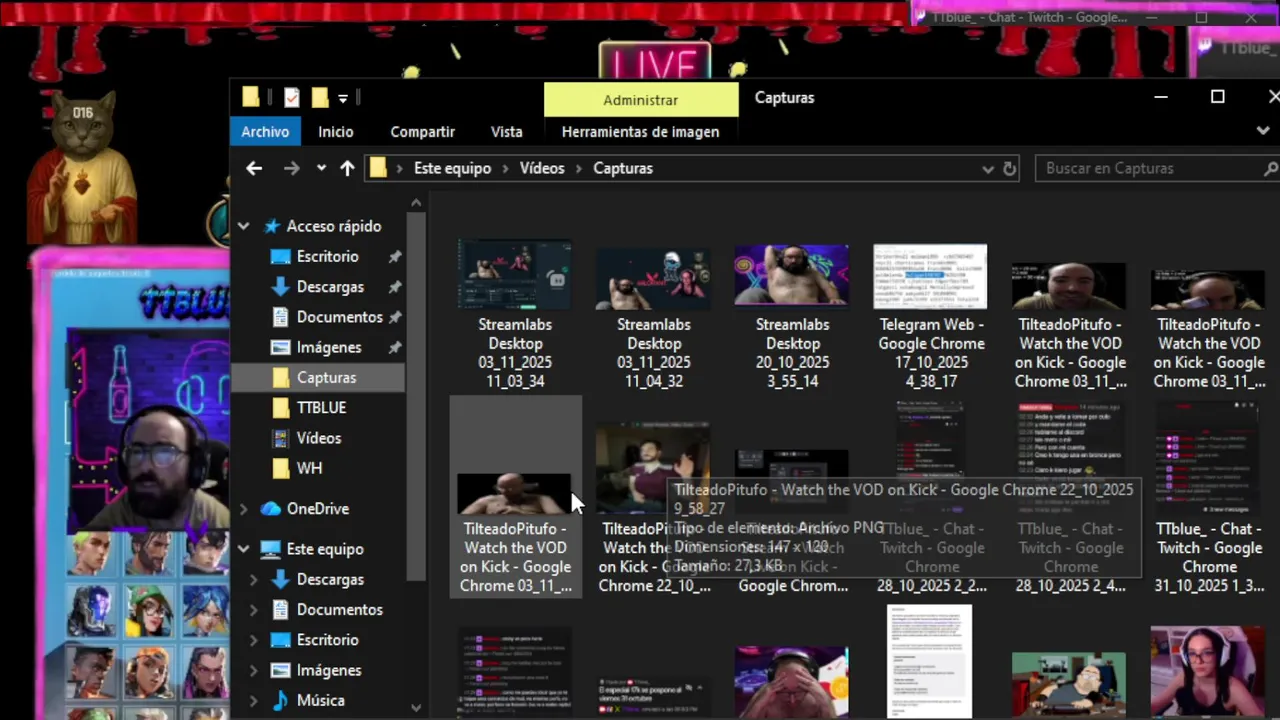Click the Documentos pin icon
This screenshot has width=1280, height=720.
(395, 317)
